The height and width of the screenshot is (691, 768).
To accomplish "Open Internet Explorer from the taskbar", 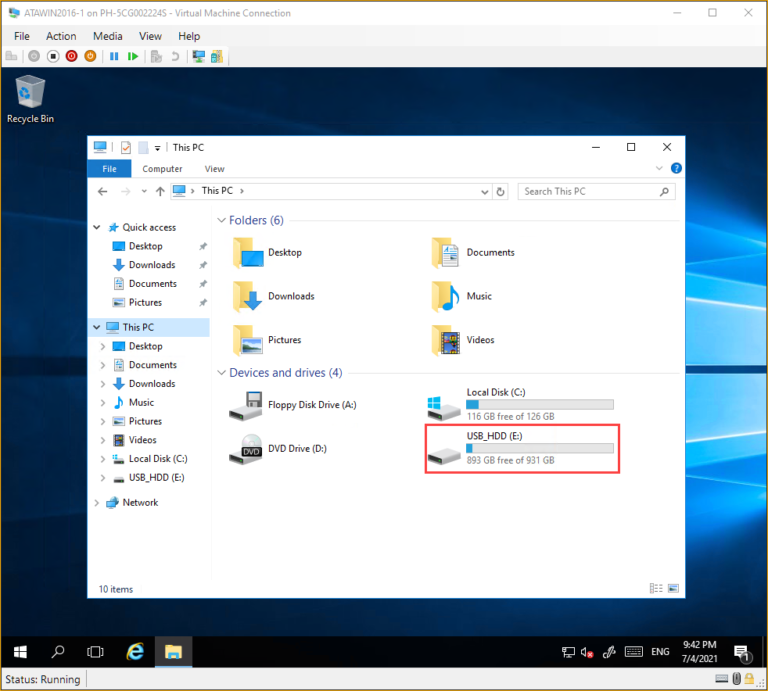I will tap(135, 652).
